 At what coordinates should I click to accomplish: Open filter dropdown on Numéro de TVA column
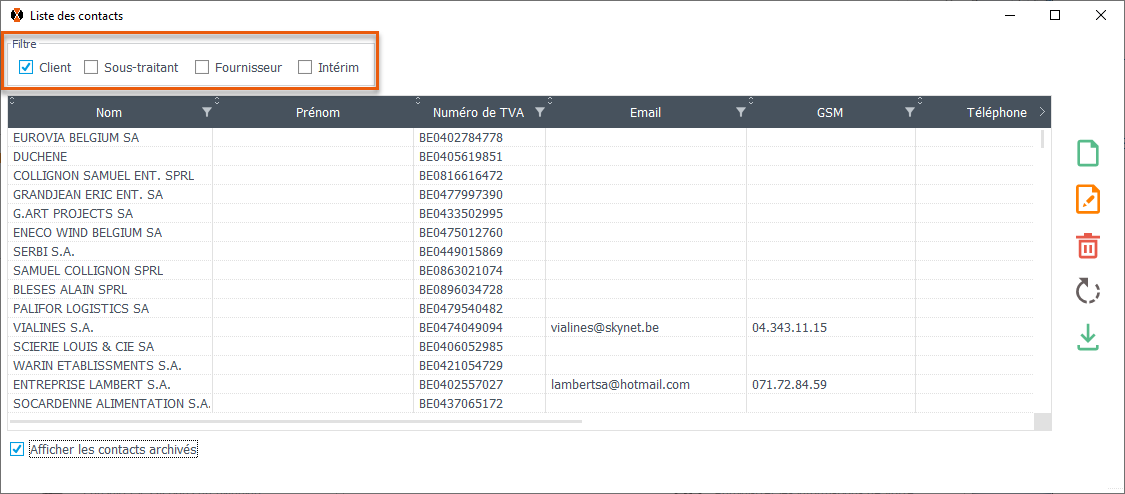coord(539,113)
